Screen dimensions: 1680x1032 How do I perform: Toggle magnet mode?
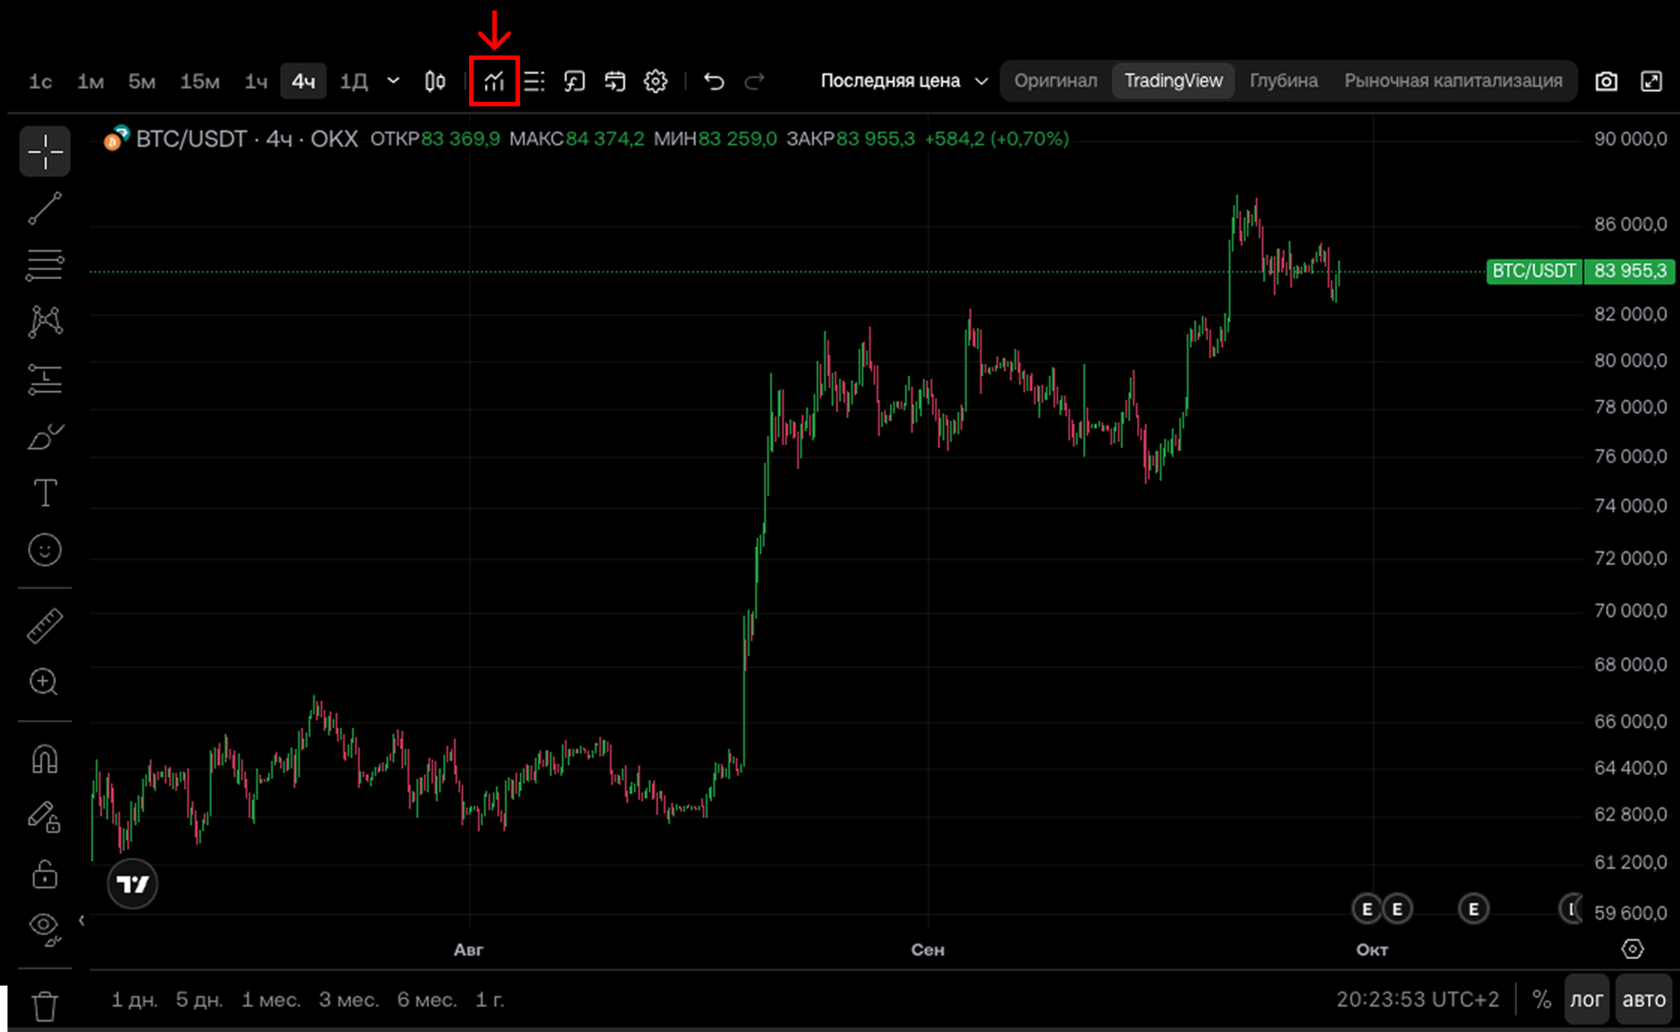(x=44, y=759)
